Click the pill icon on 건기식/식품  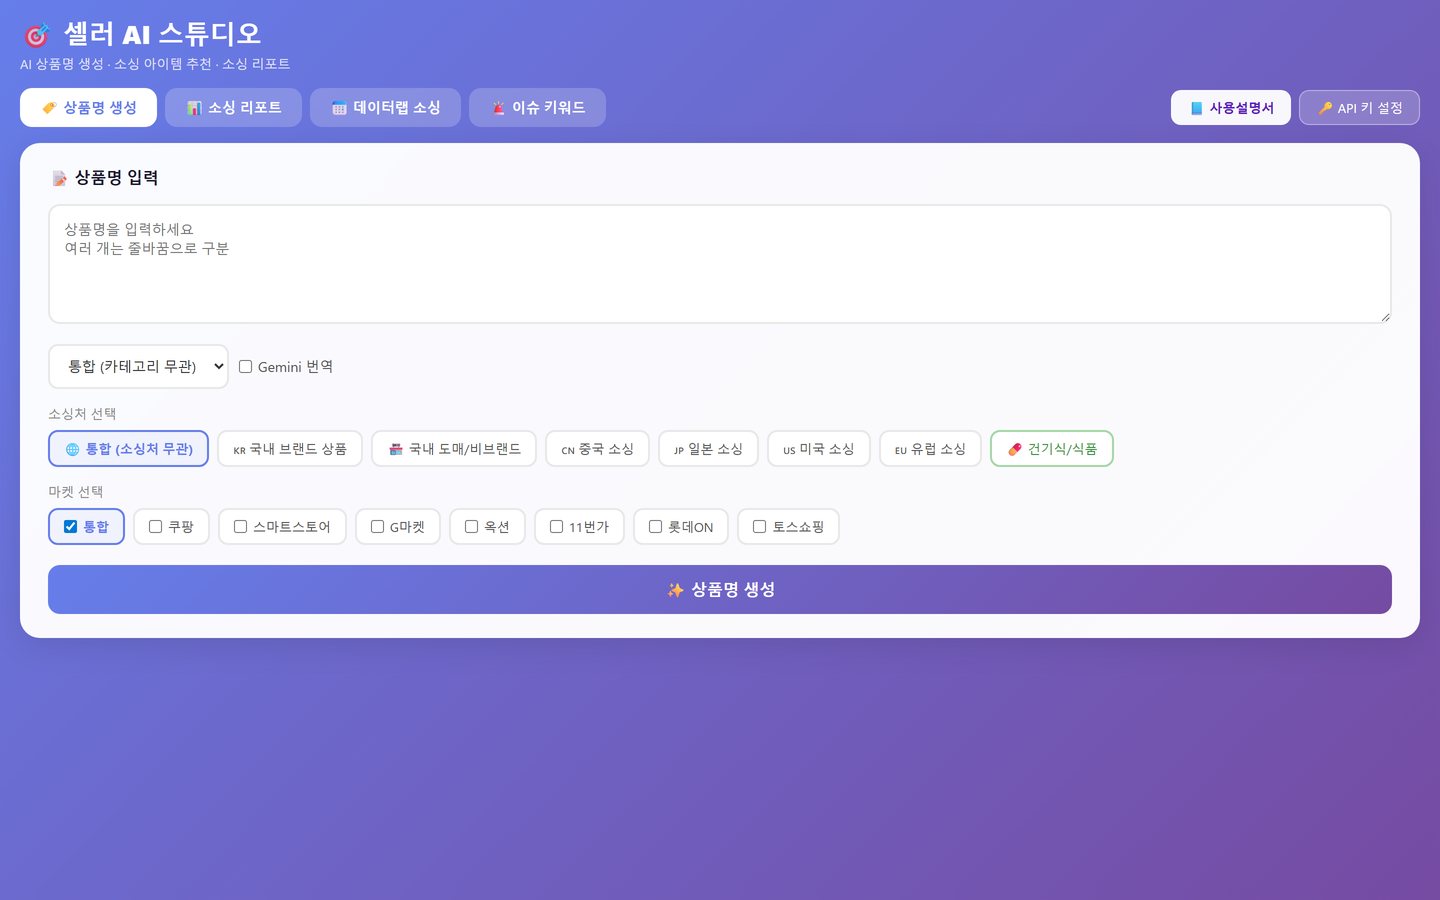(x=1015, y=449)
